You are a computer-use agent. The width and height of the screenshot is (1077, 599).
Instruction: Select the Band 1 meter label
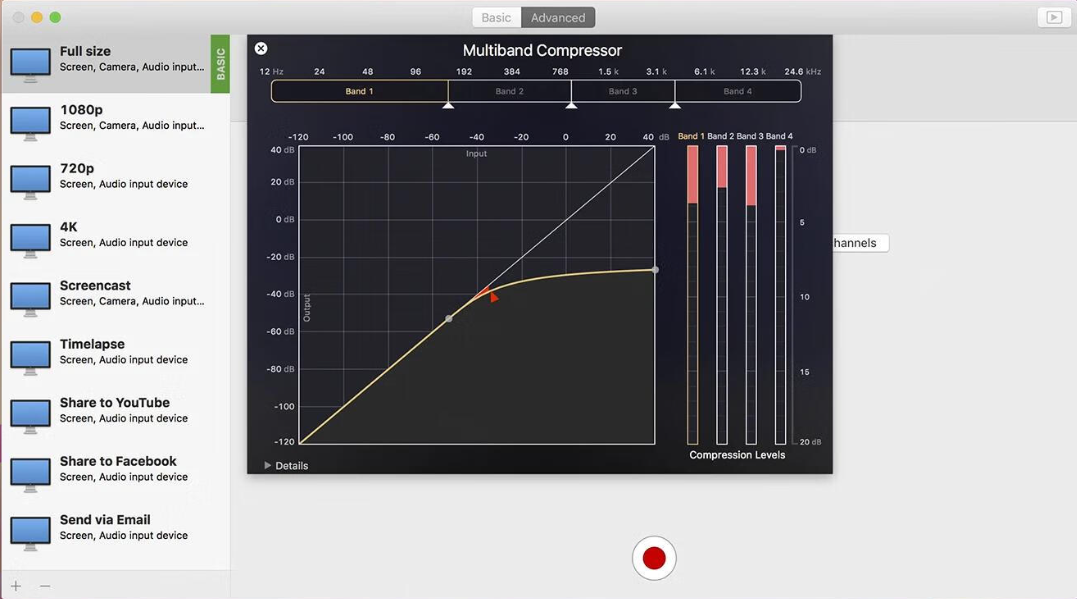coord(691,136)
